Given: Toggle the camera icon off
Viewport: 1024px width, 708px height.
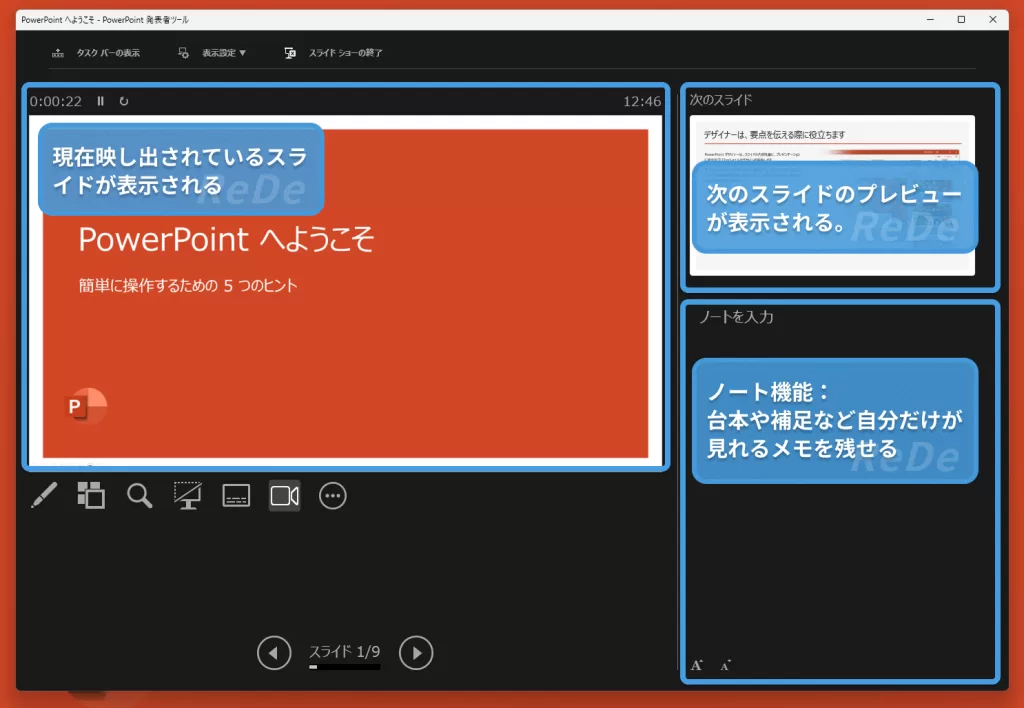Looking at the screenshot, I should pos(284,495).
